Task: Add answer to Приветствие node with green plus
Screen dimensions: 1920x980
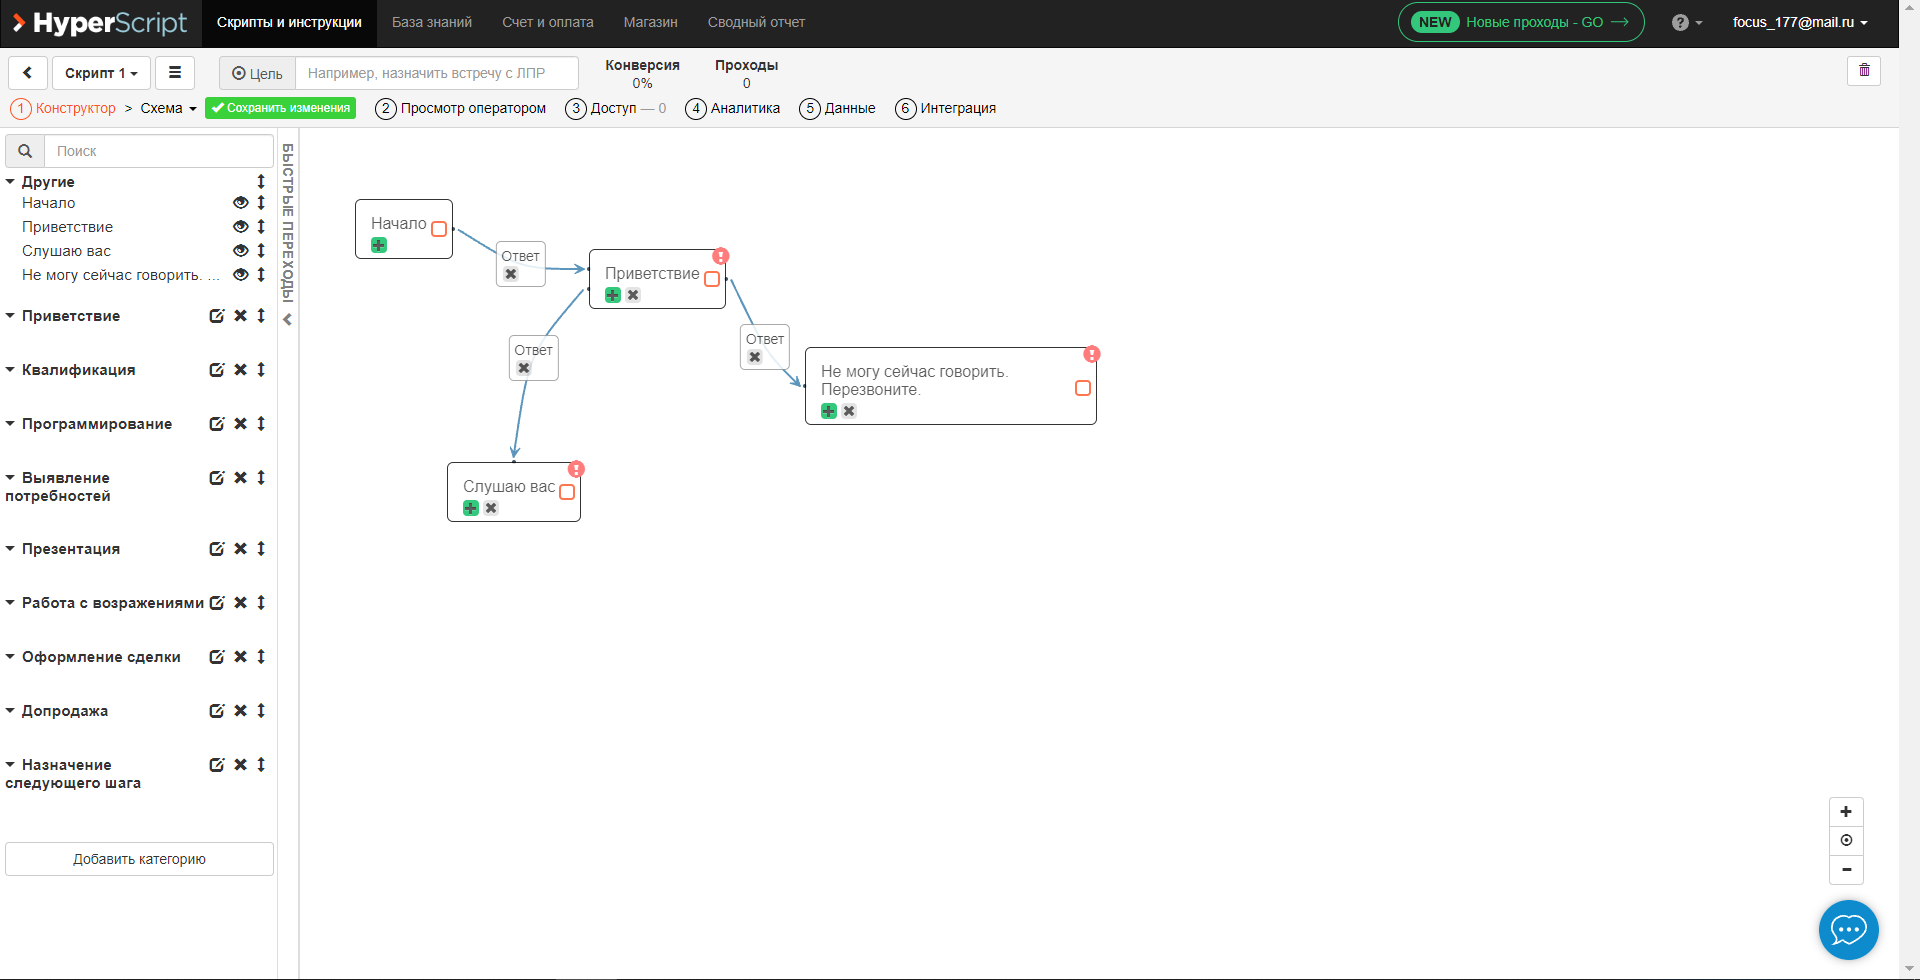Action: [613, 295]
